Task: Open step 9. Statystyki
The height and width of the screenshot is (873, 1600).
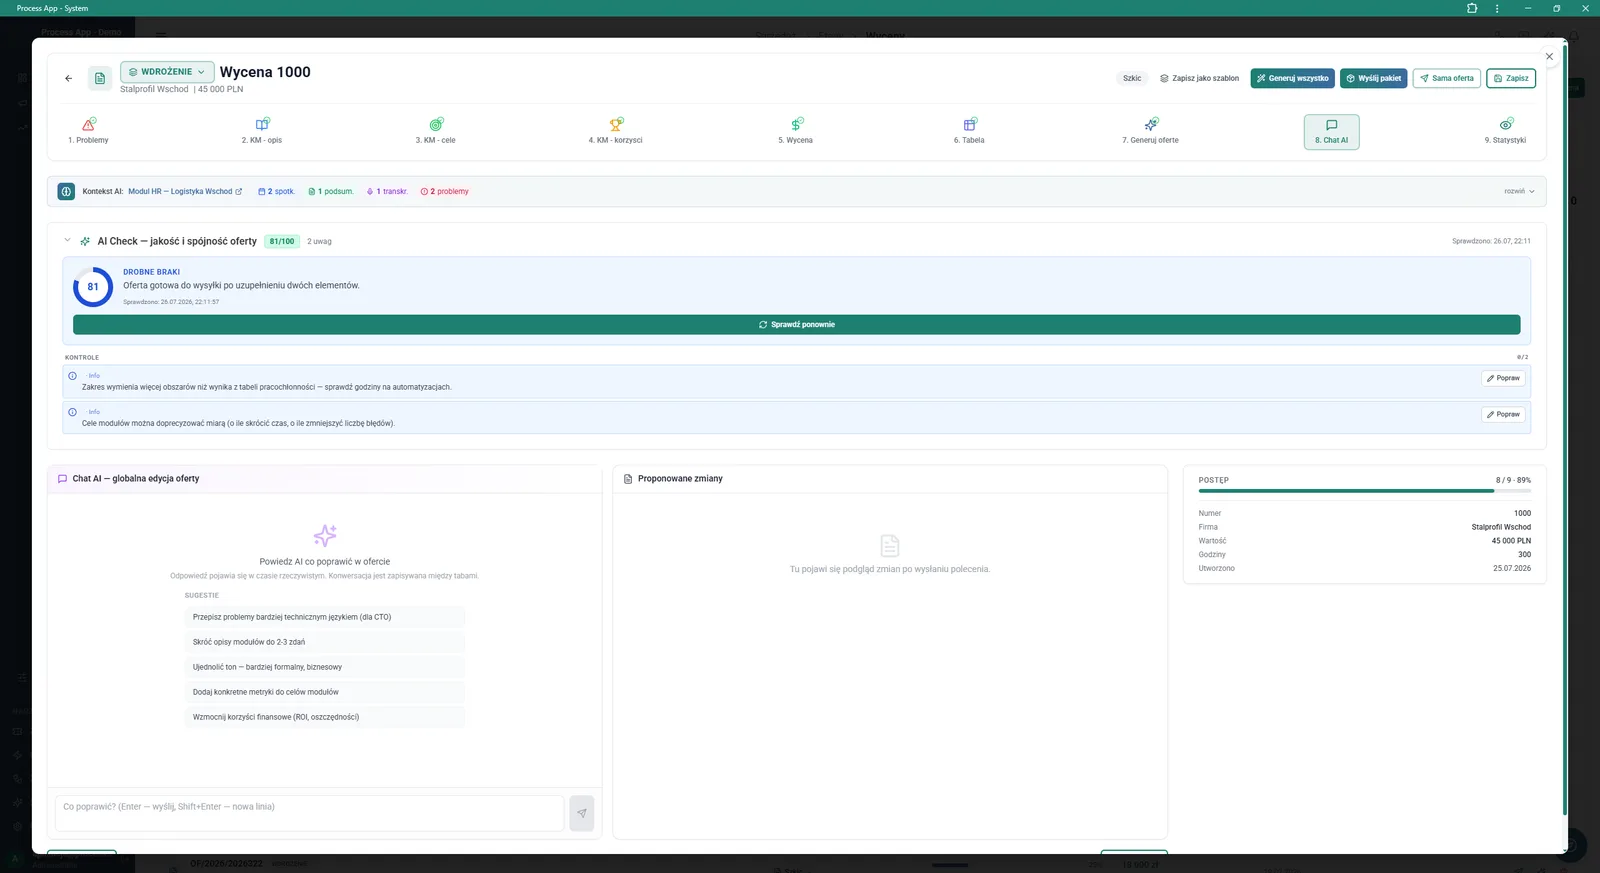Action: [x=1505, y=131]
